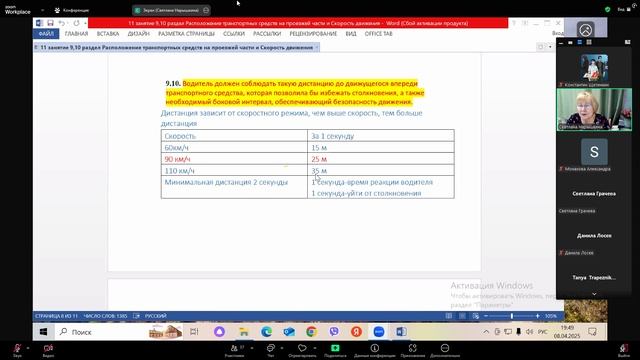Open Google Chrome from the taskbar
640x360 pixels.
point(311,332)
